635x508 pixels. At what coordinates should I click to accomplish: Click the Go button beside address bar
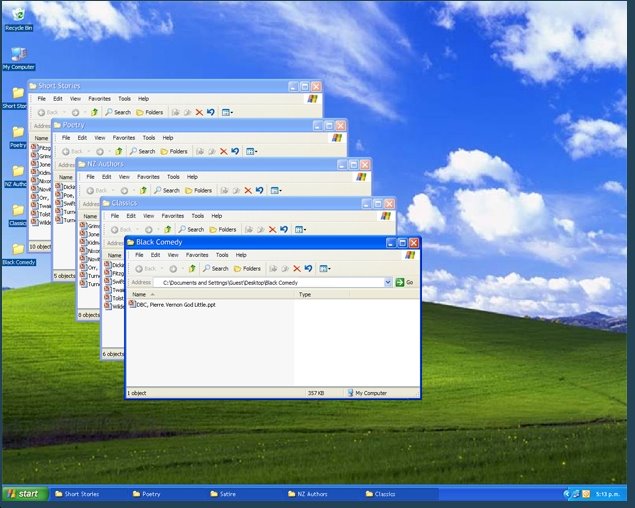(x=405, y=282)
